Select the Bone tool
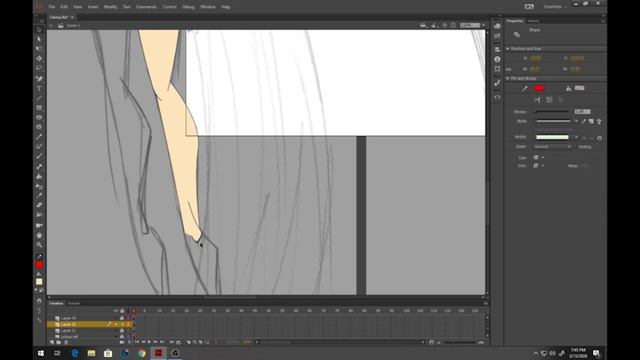 (x=39, y=167)
